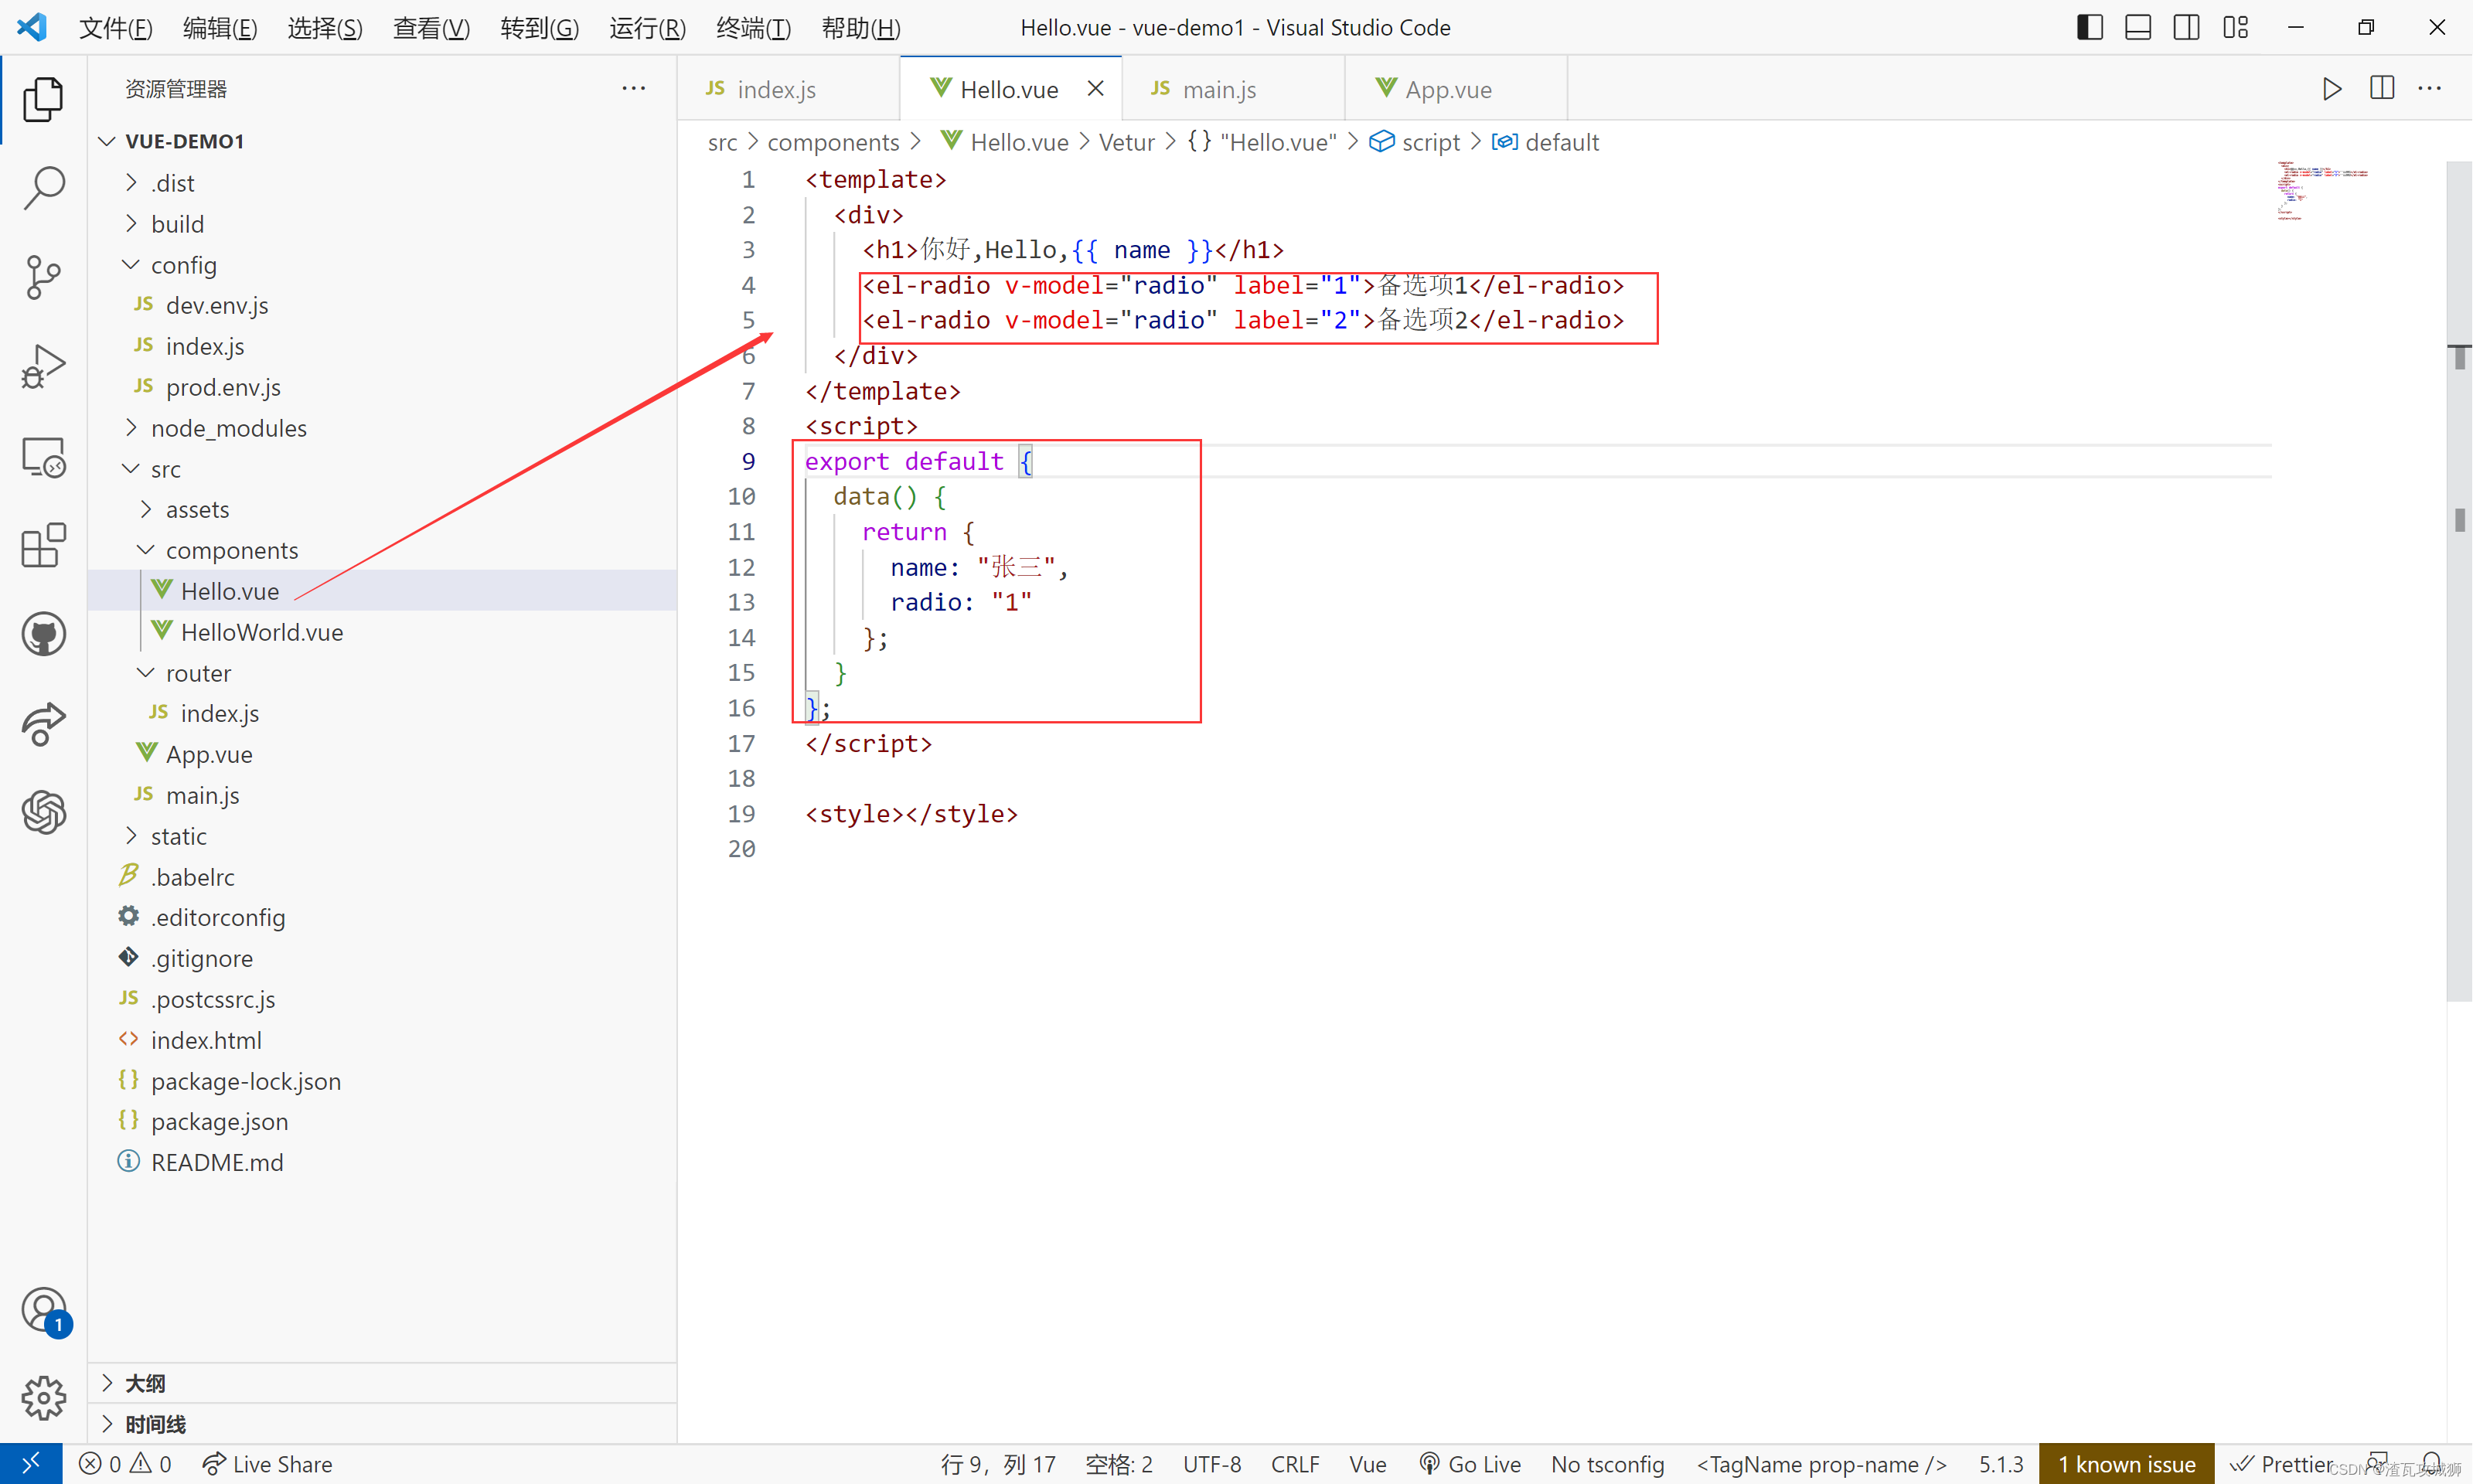The image size is (2473, 1484).
Task: Expand the config folder in explorer
Action: [x=132, y=264]
